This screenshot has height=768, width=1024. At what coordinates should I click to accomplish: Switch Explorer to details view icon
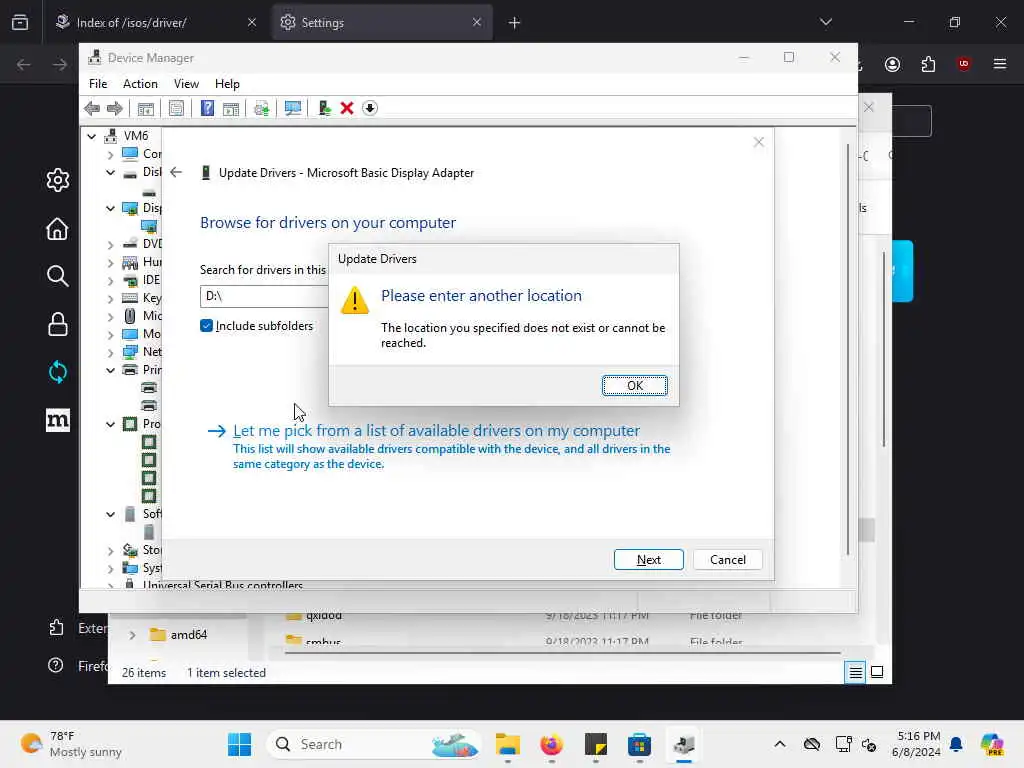tap(856, 672)
